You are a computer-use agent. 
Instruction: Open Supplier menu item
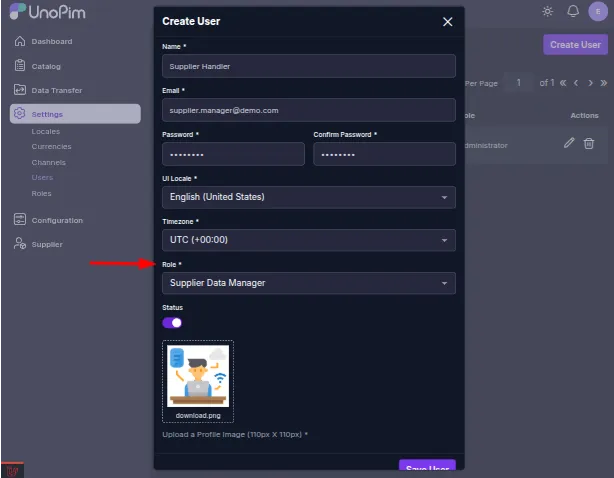tap(47, 244)
